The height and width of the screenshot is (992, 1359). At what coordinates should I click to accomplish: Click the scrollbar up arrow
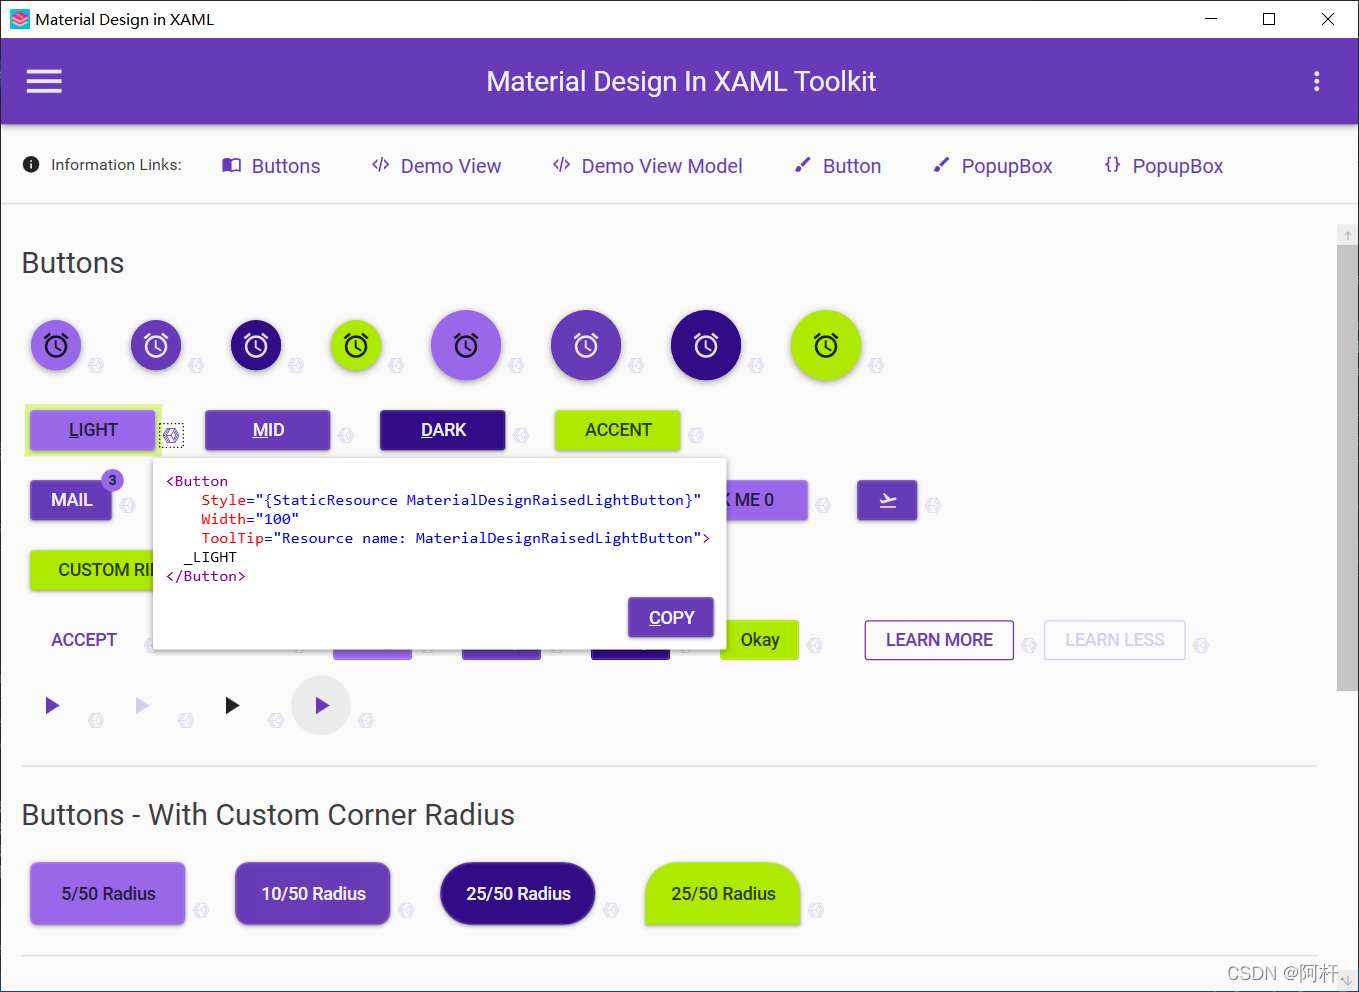pyautogui.click(x=1347, y=235)
